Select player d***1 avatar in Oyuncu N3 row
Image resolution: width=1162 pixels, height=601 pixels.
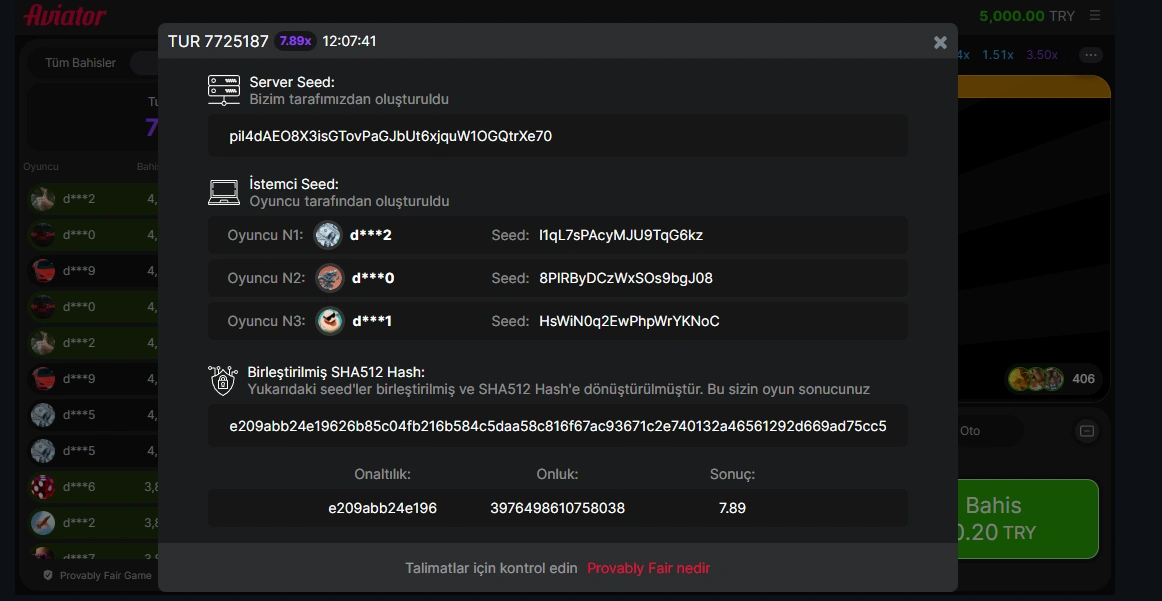click(x=330, y=321)
